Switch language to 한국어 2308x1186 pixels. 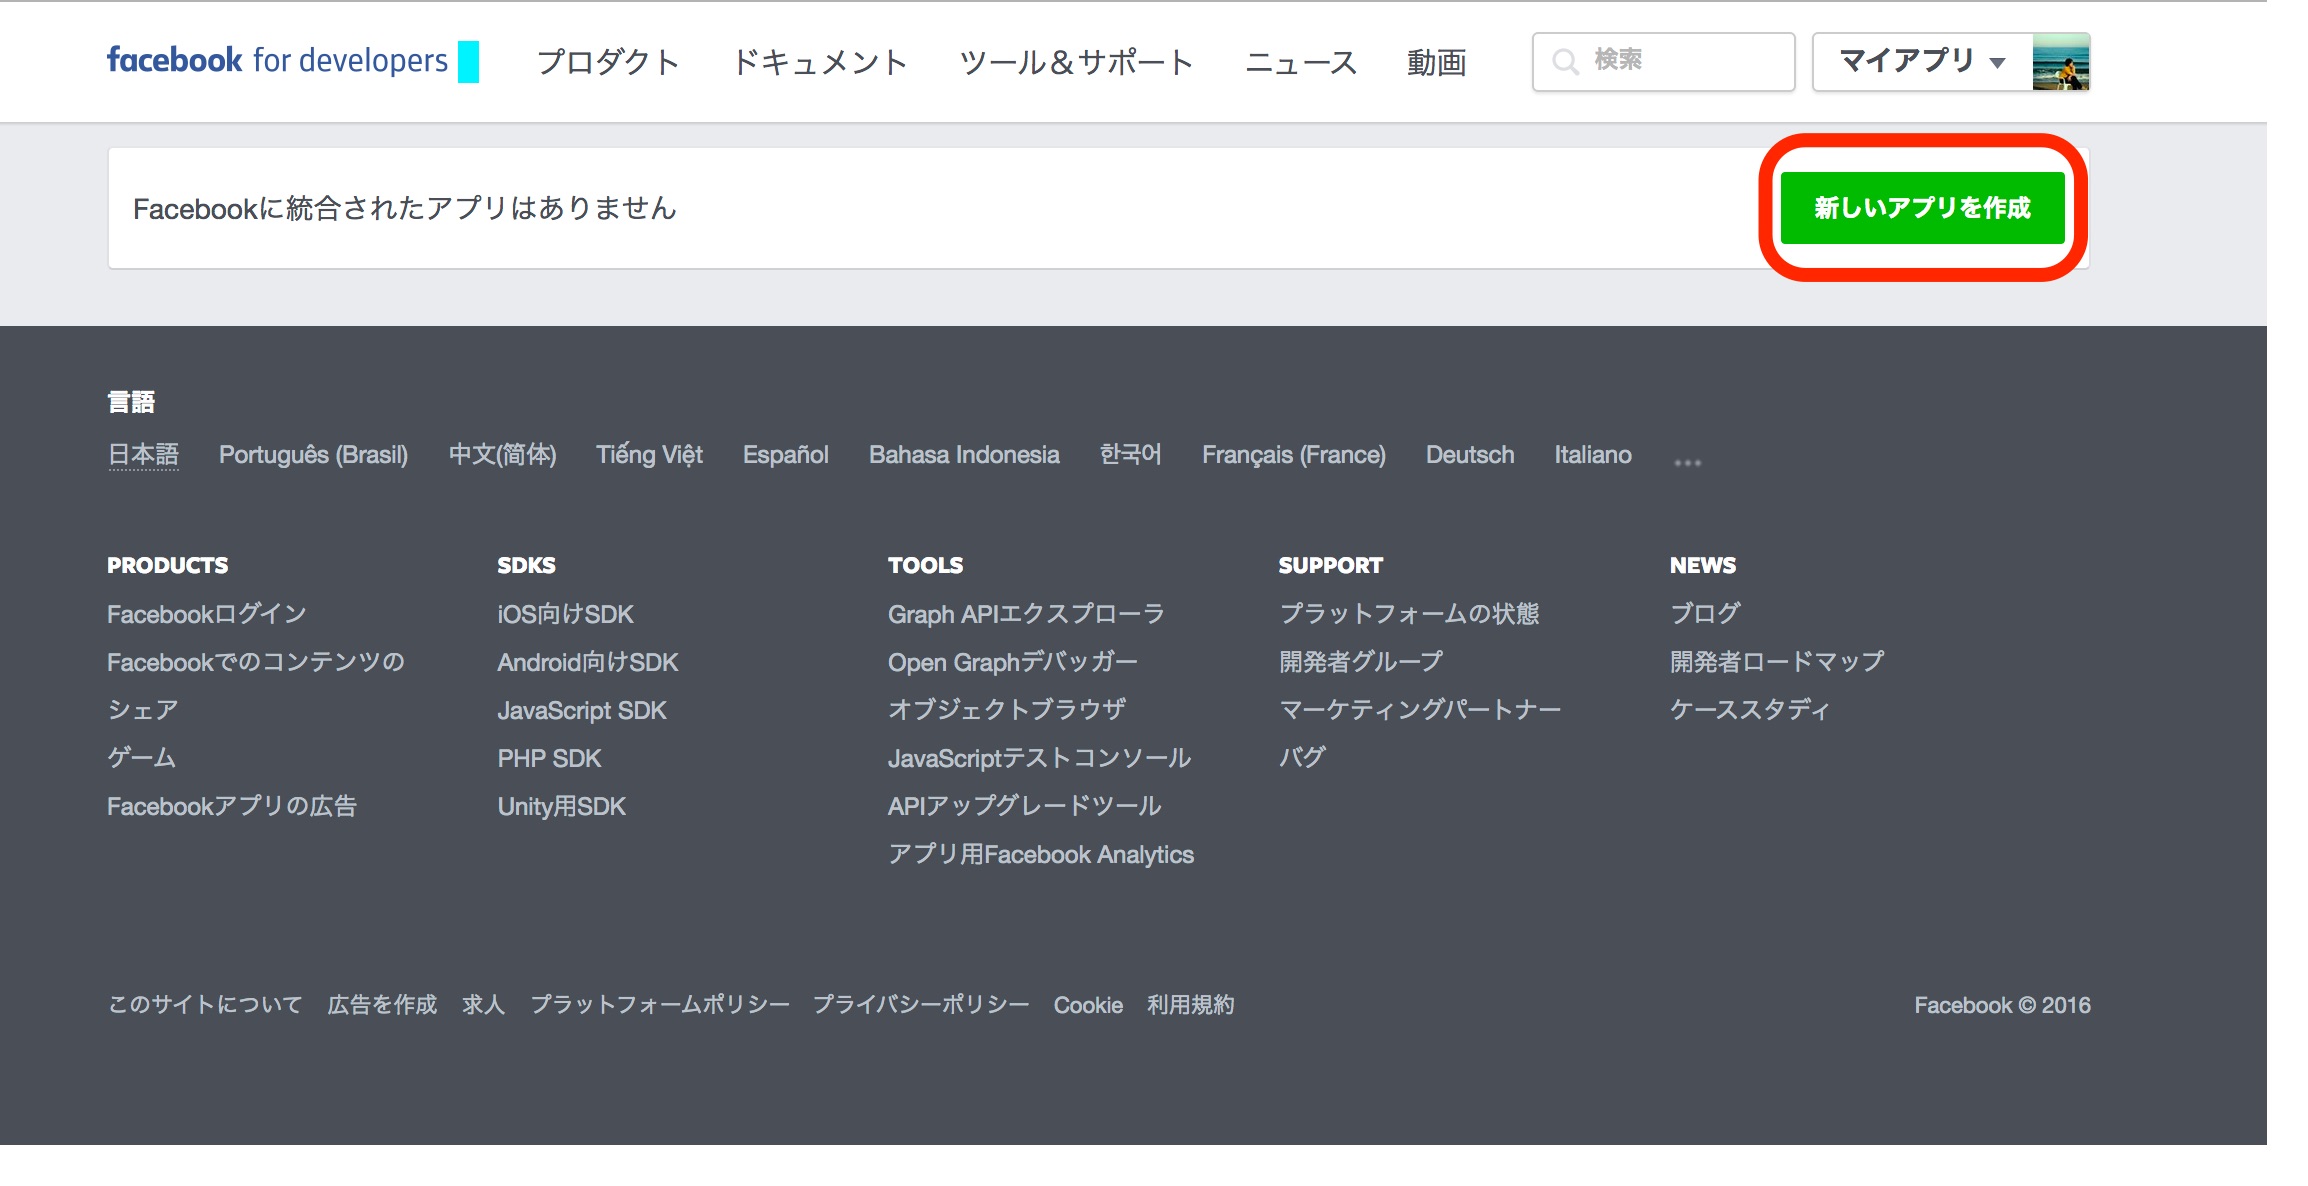tap(1130, 455)
